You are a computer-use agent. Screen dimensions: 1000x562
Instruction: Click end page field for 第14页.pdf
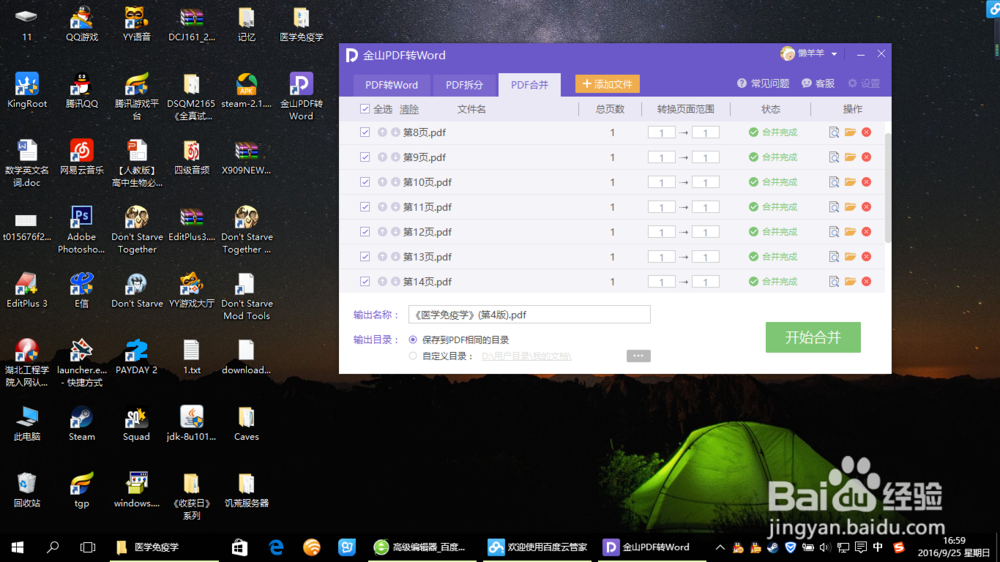pyautogui.click(x=705, y=282)
